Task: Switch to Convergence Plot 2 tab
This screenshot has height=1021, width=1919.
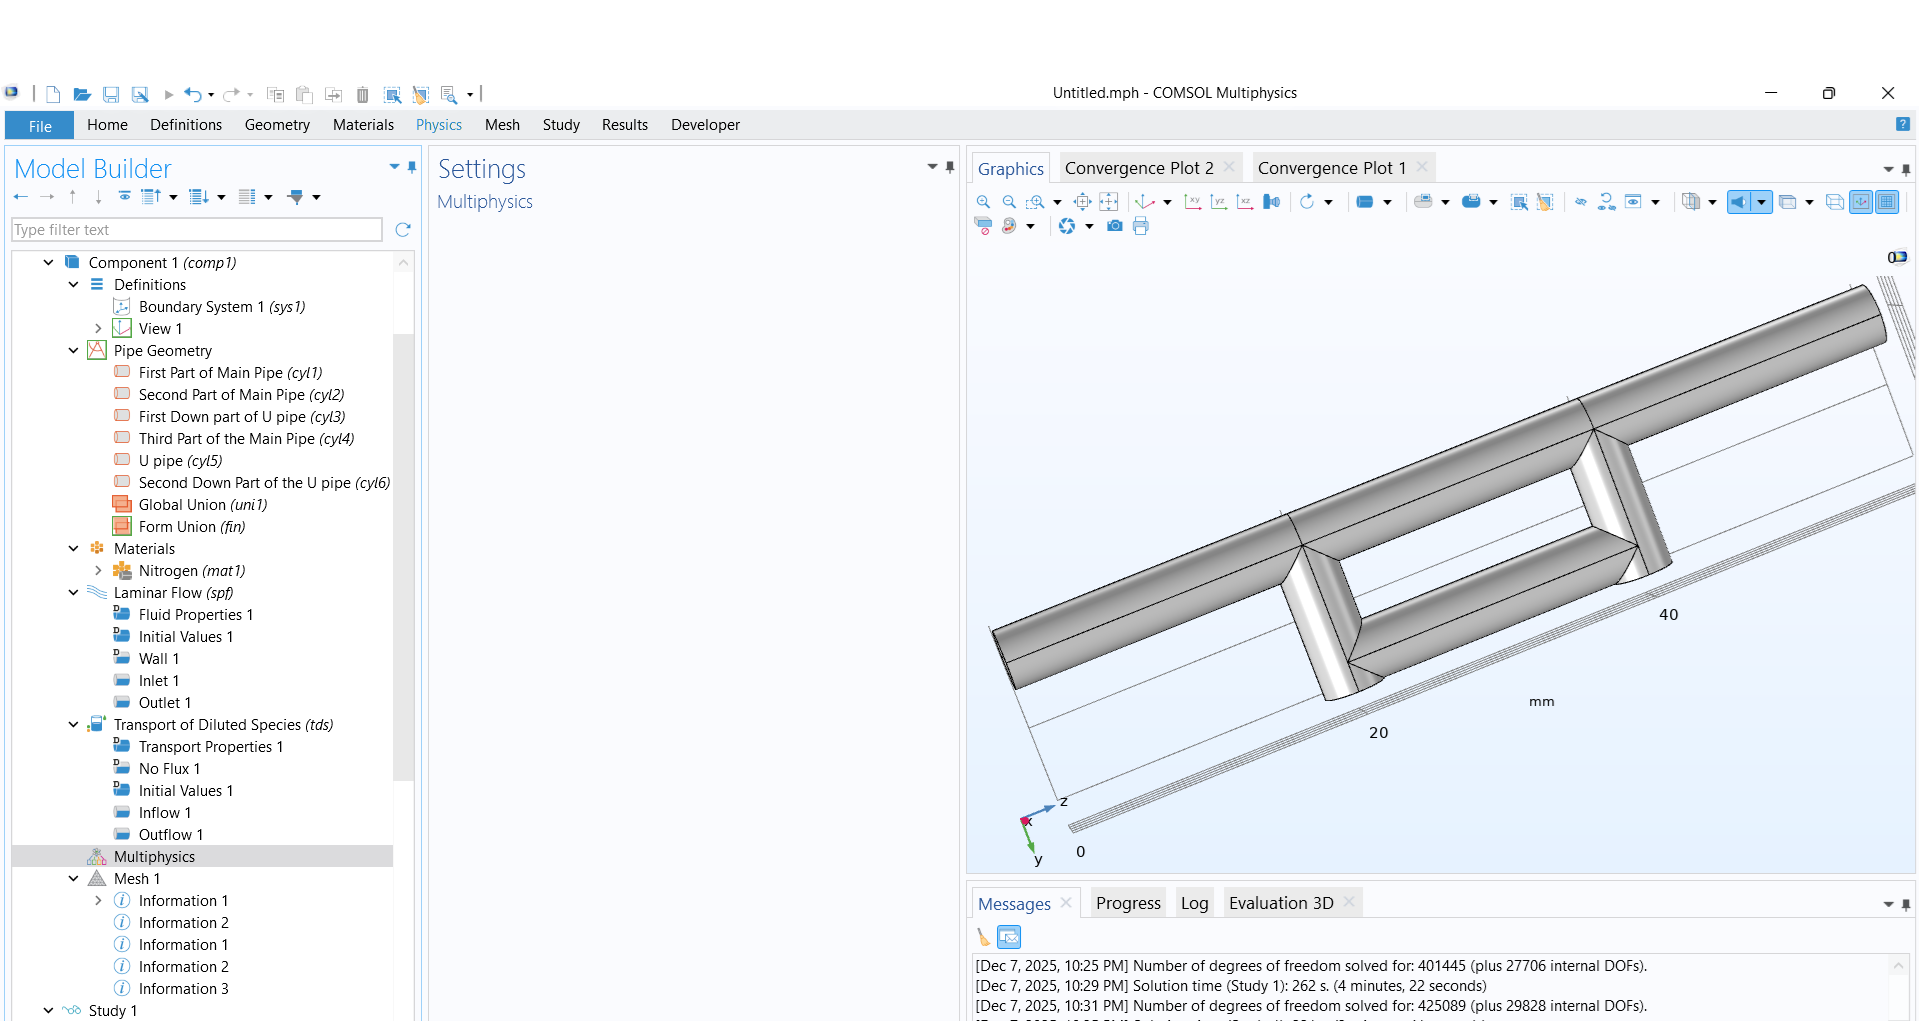Action: pyautogui.click(x=1138, y=168)
